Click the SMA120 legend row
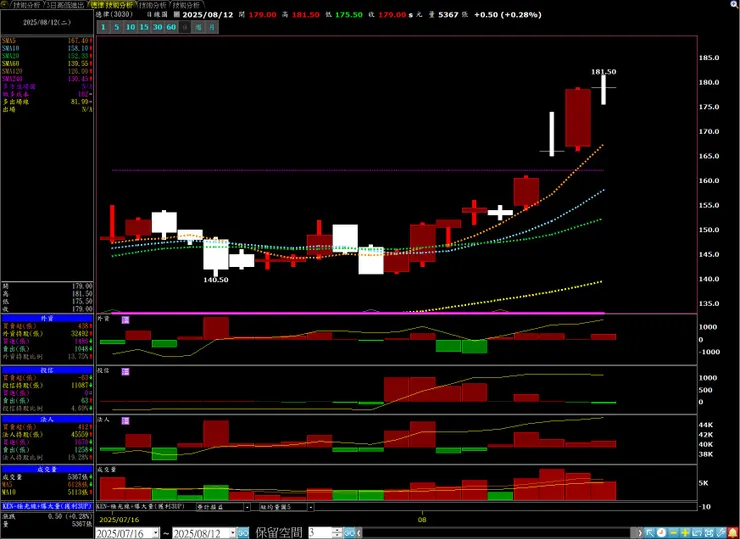Image resolution: width=740 pixels, height=539 pixels. (x=47, y=71)
